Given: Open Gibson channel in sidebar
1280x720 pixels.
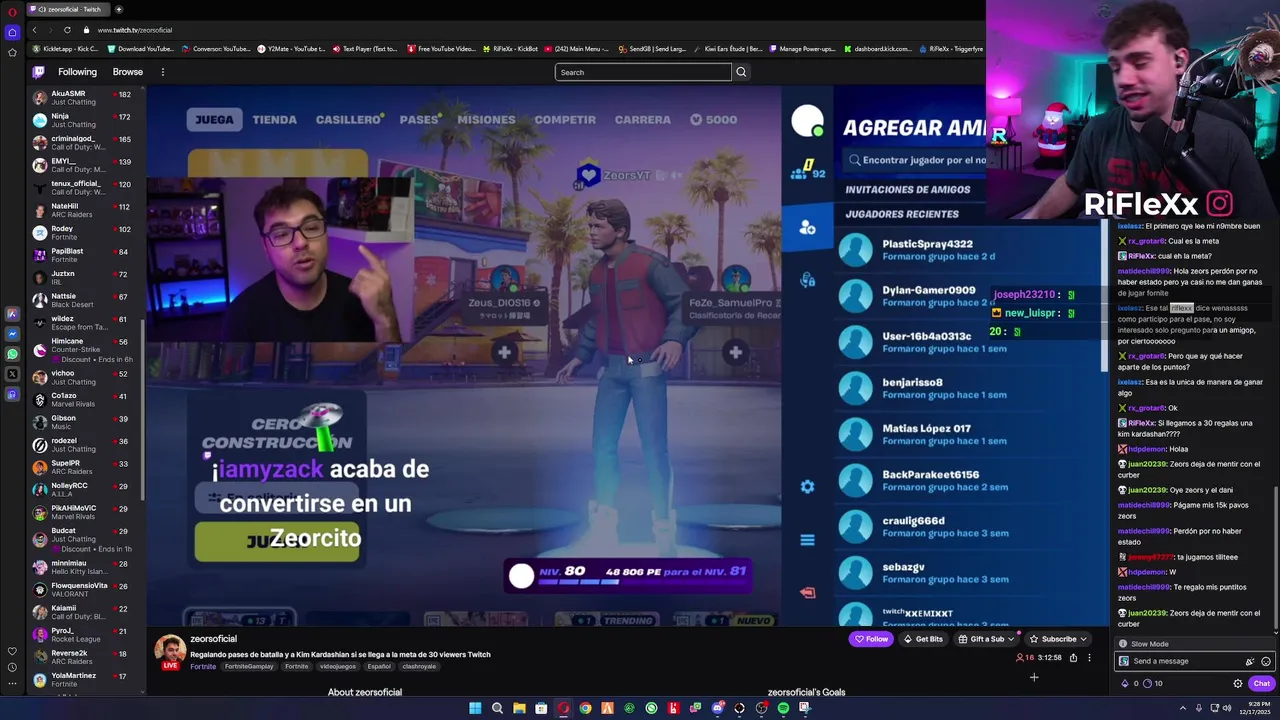Looking at the screenshot, I should pos(82,422).
